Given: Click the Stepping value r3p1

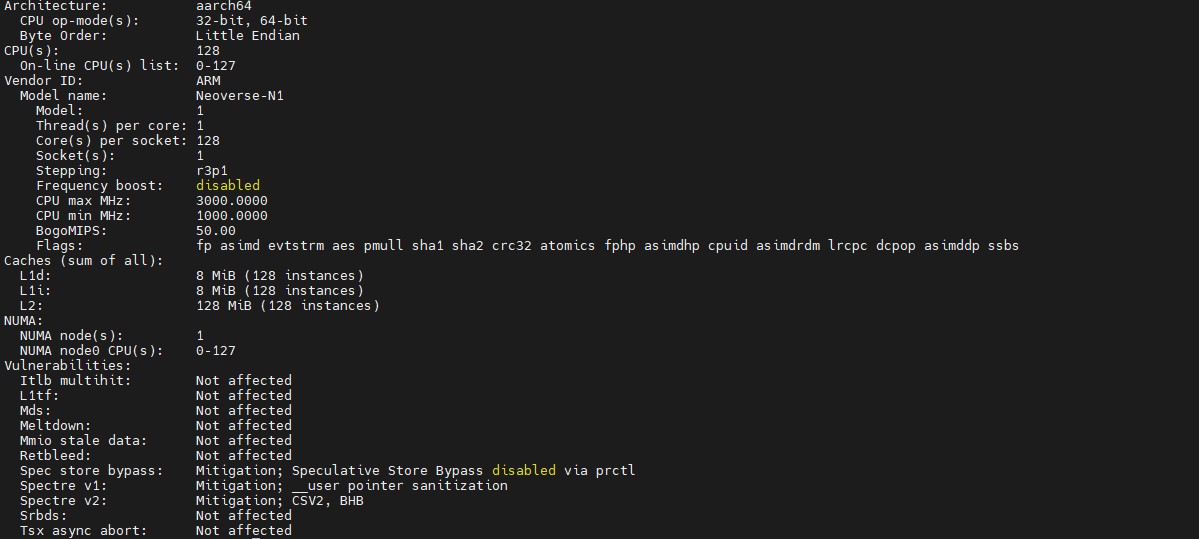Looking at the screenshot, I should [x=211, y=171].
